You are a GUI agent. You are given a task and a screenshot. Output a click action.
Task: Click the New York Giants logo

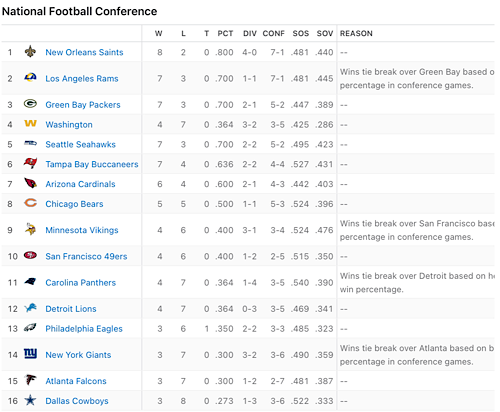(30, 354)
